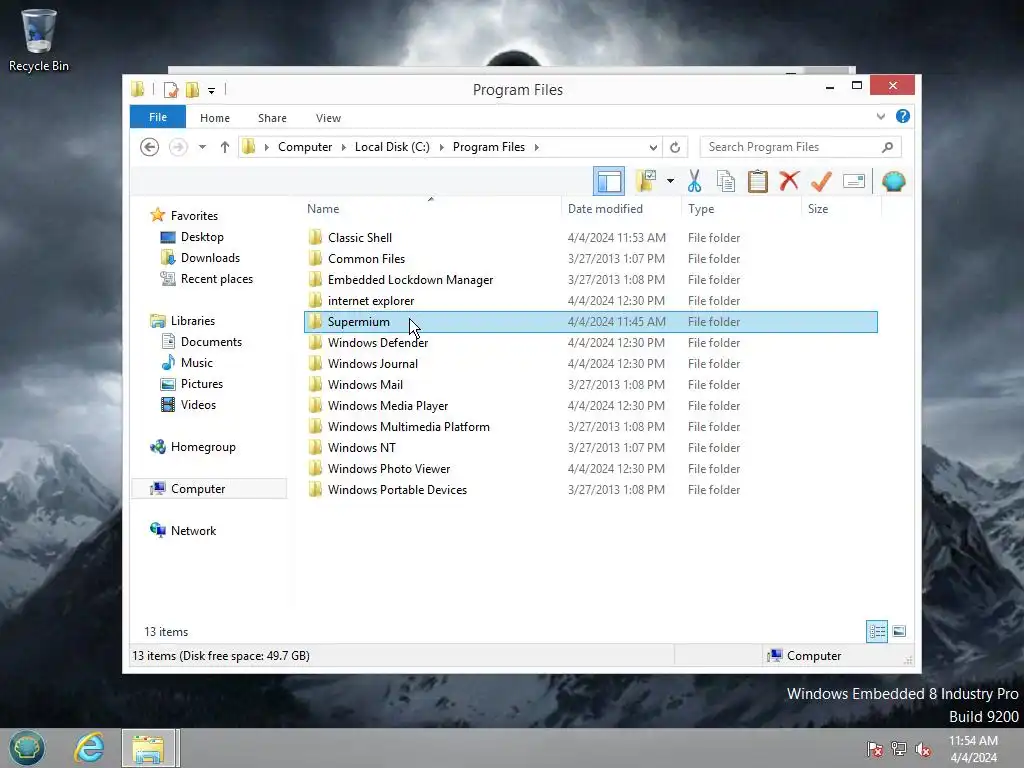Screen dimensions: 1024x768
Task: Select Downloads in the navigation pane
Action: point(210,258)
